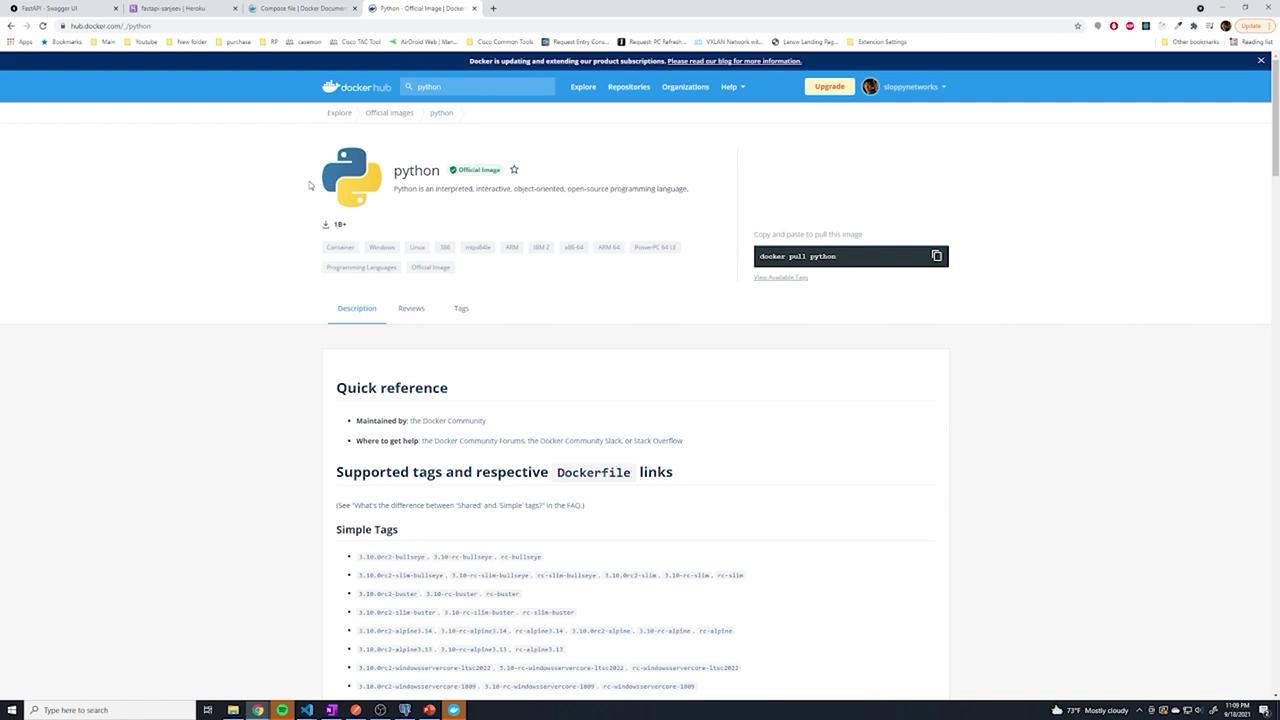Open Organizations in the Docker Hub navbar
This screenshot has width=1280, height=720.
[x=685, y=87]
